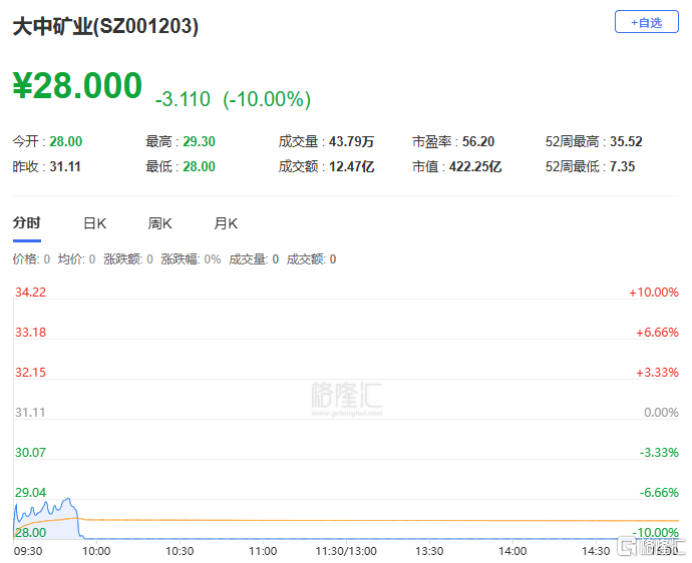Click the price change -3.110 (-10.00%)
The width and height of the screenshot is (692, 563).
pos(232,99)
